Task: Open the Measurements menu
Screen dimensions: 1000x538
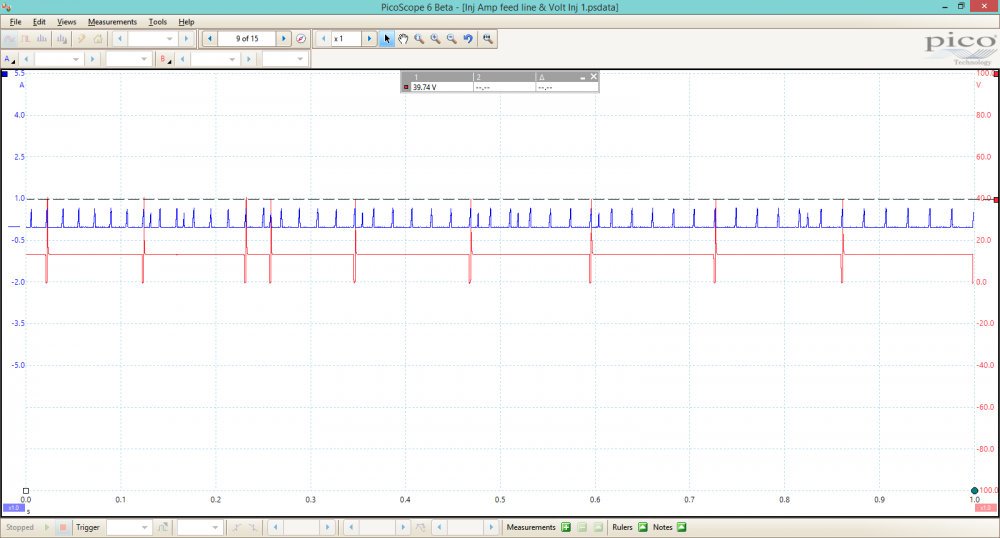Action: [112, 22]
